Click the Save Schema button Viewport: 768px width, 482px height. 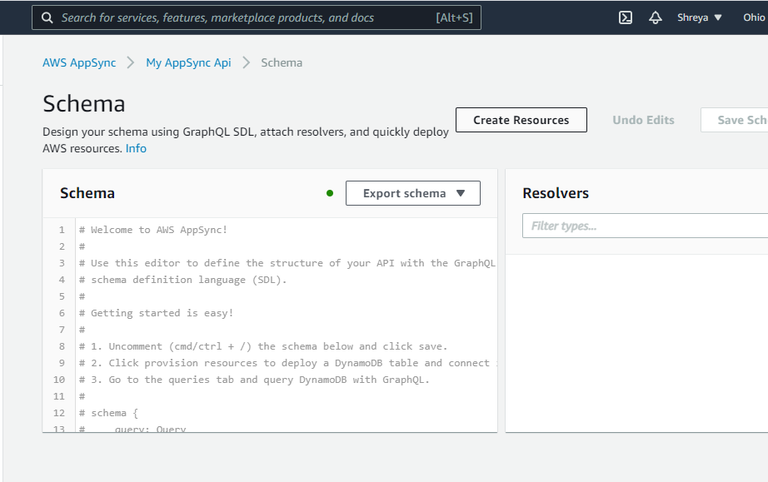[x=740, y=120]
